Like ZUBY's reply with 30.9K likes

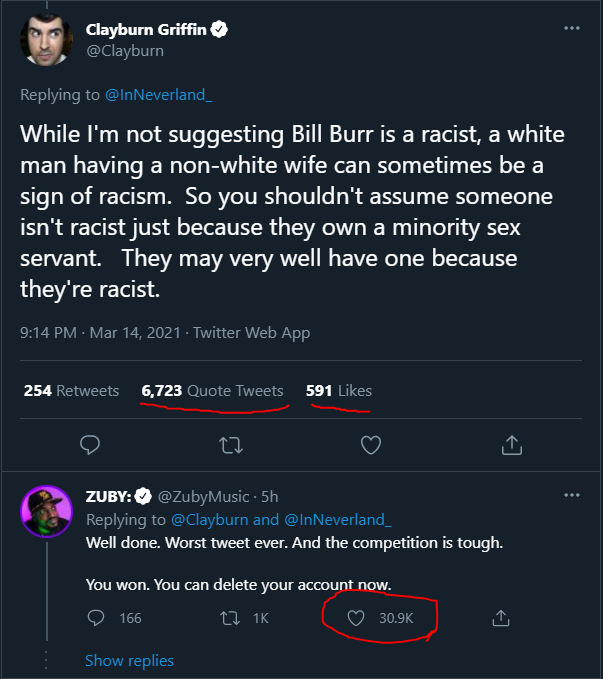(x=356, y=618)
